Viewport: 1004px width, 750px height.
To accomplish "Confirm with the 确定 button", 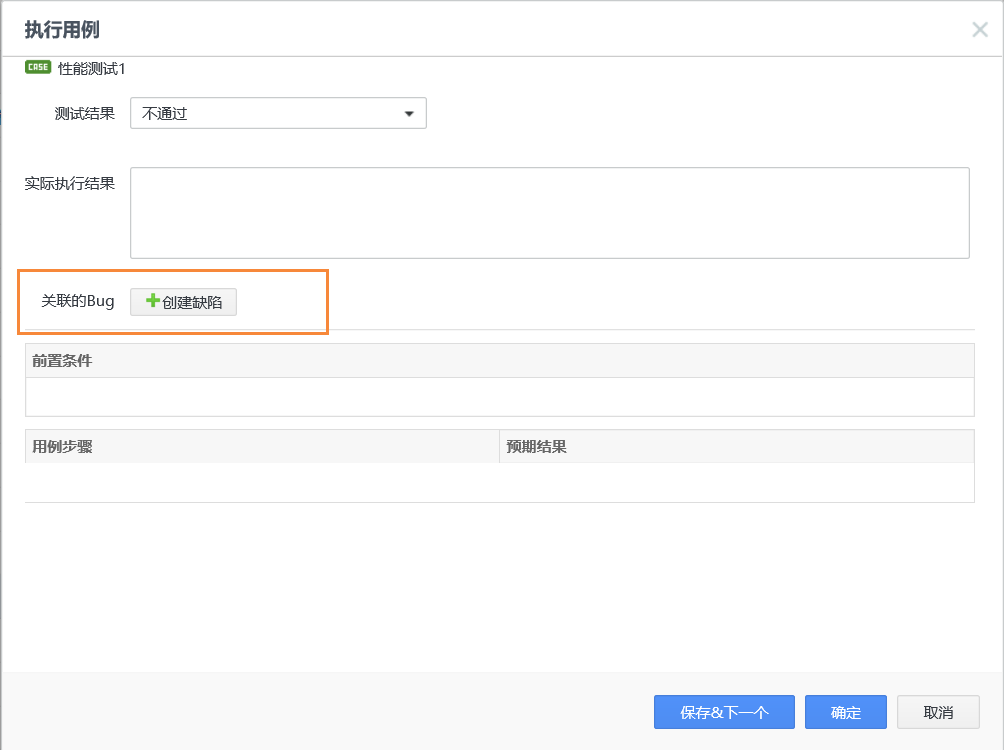I will pos(845,712).
